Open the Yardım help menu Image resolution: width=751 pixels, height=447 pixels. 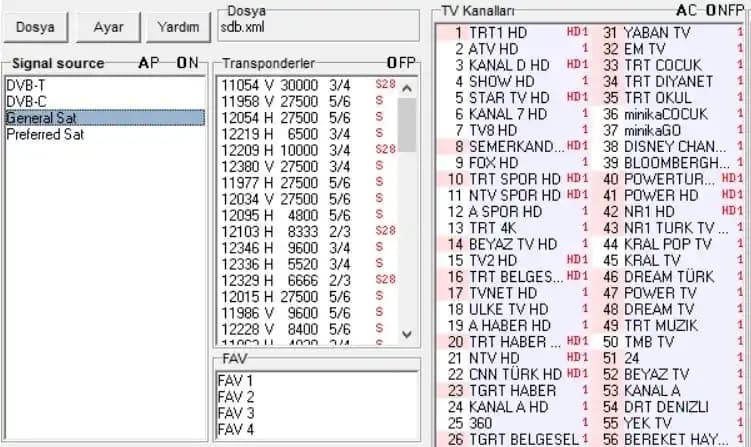(177, 26)
